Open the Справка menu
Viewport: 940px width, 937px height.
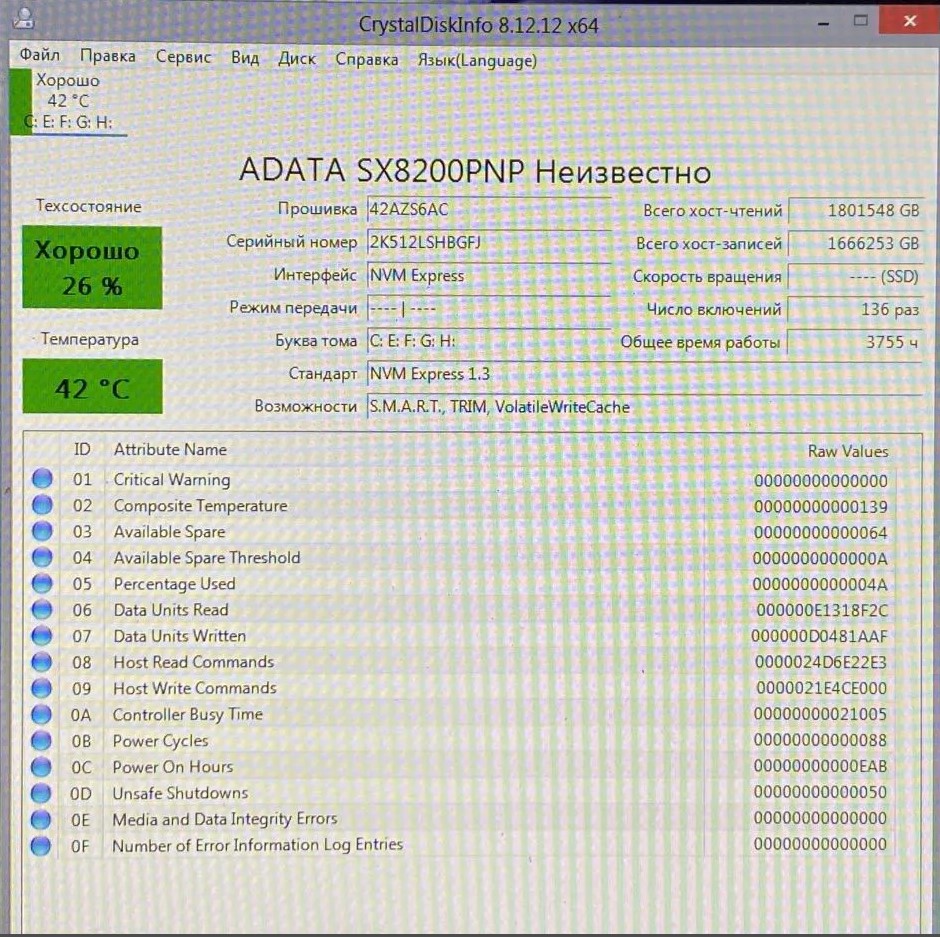click(x=367, y=59)
